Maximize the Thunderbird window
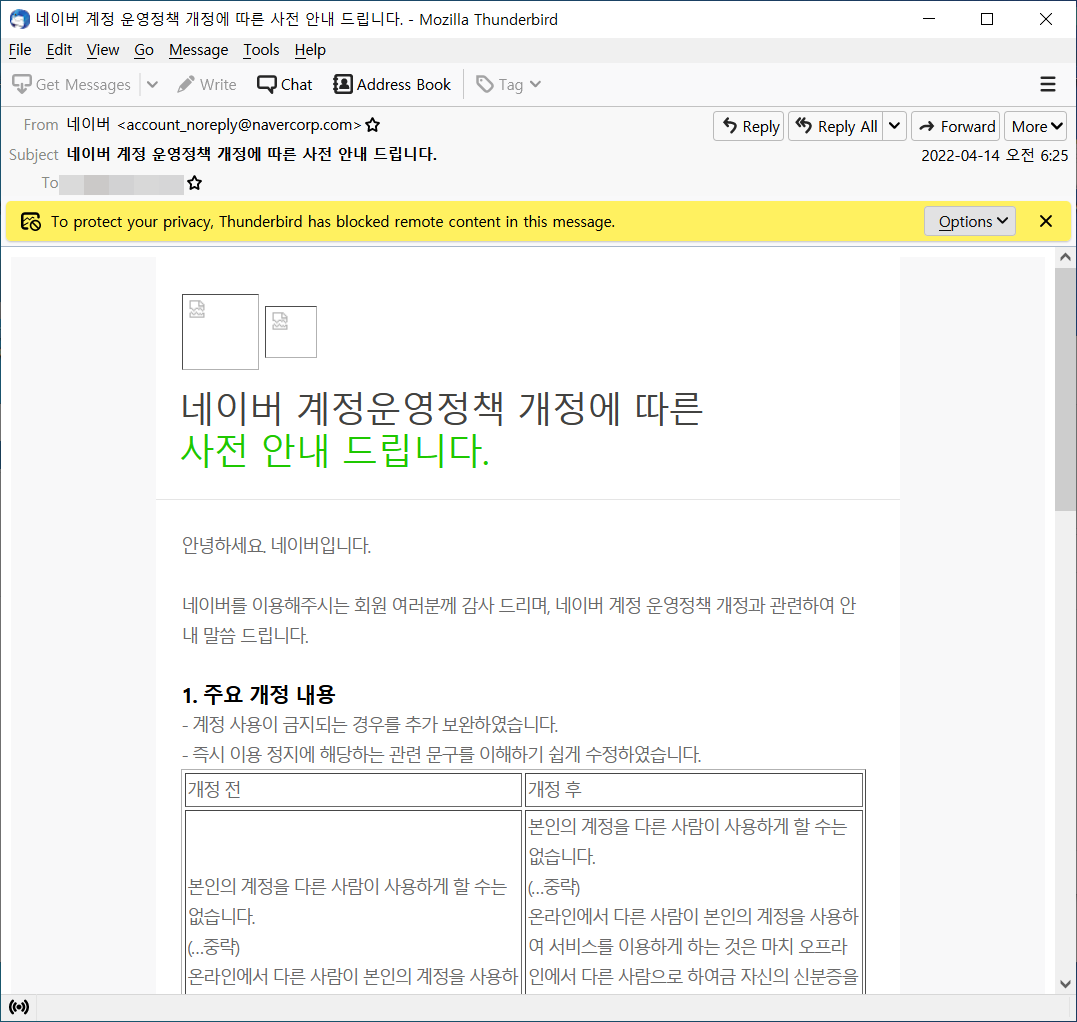Image resolution: width=1077 pixels, height=1022 pixels. pos(987,19)
